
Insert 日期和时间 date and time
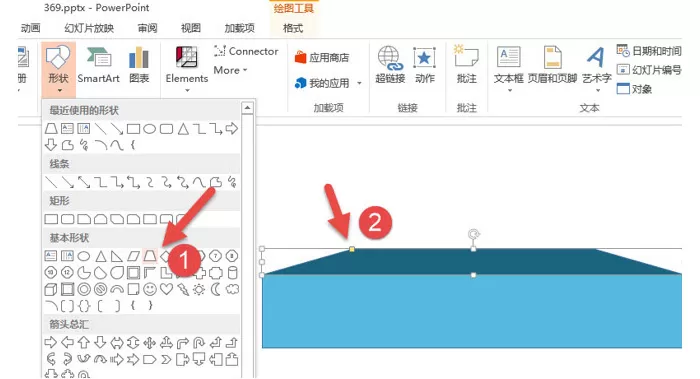649,51
